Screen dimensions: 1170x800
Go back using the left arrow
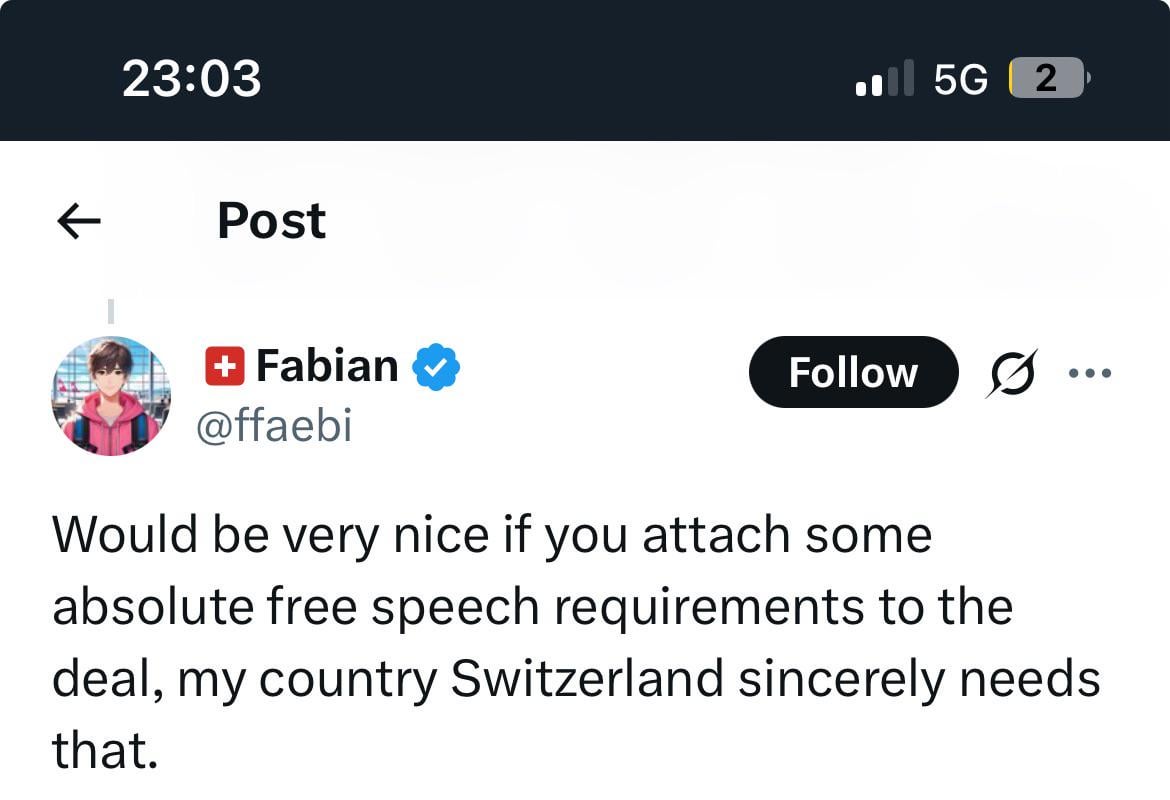[x=78, y=221]
